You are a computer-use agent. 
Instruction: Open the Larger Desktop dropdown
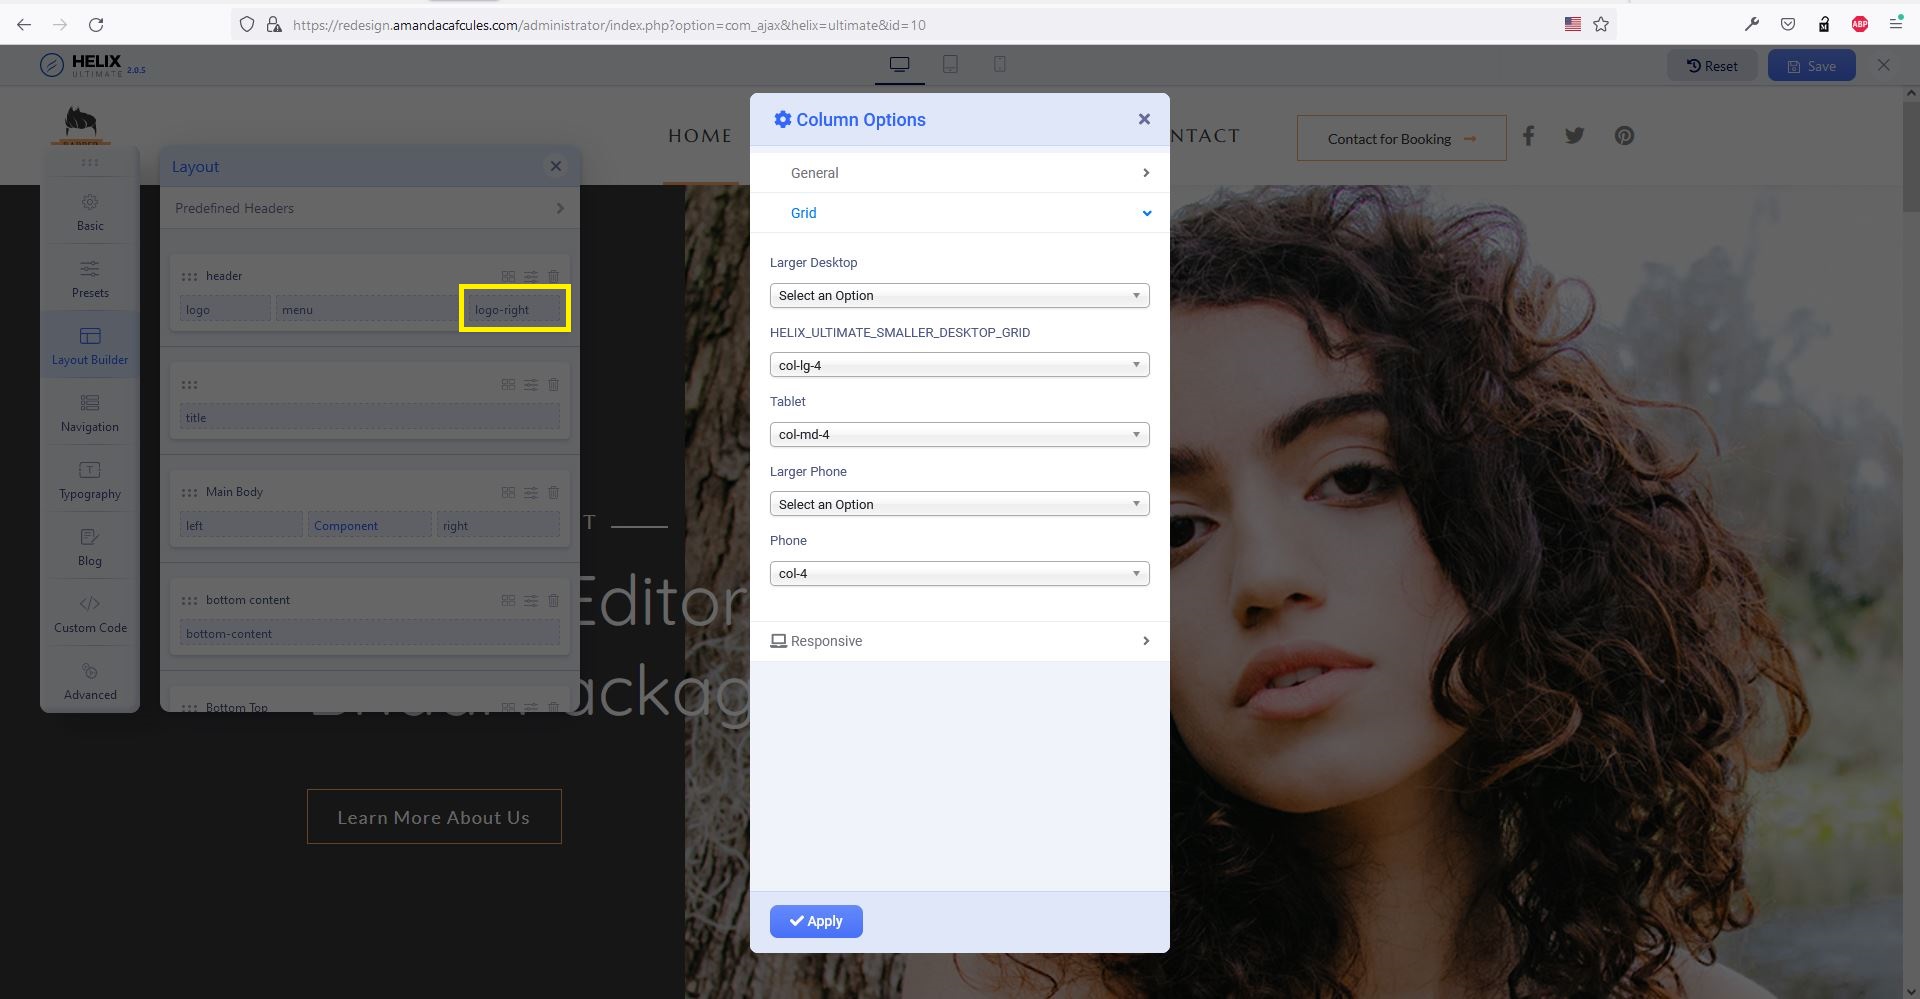pos(959,296)
